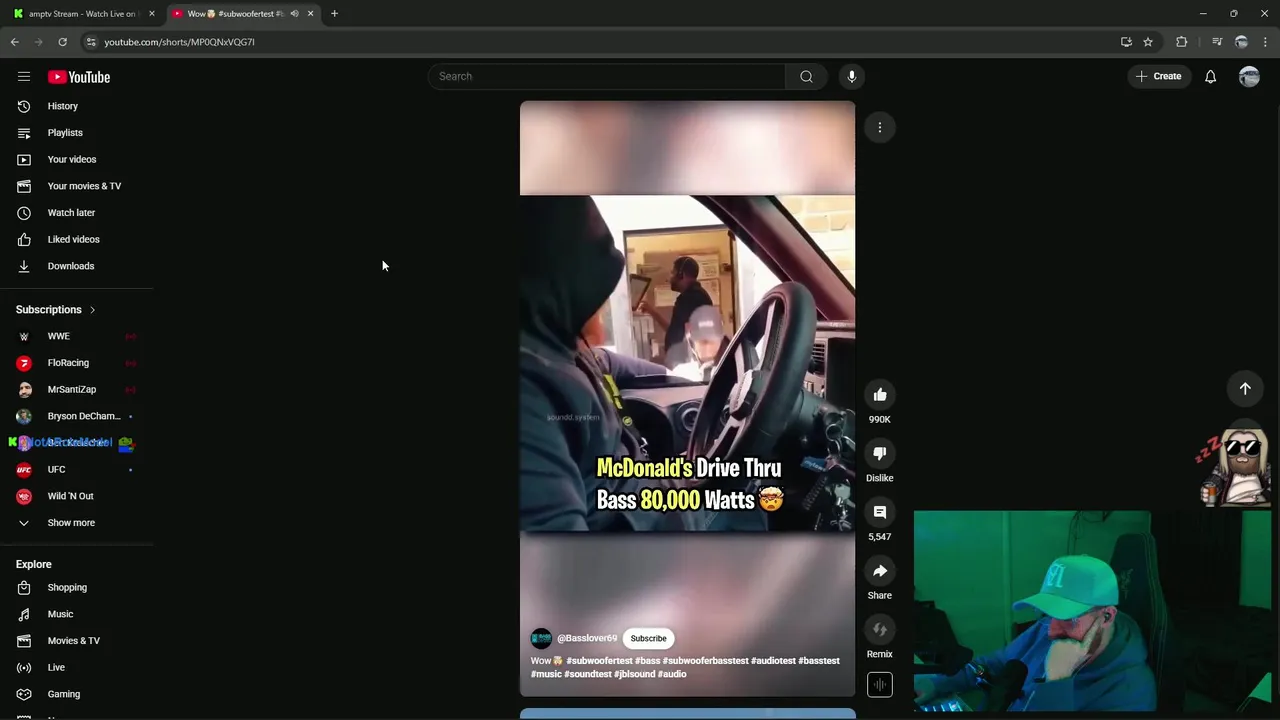Click the #jblsound hashtag
The image size is (1280, 720).
tap(634, 674)
